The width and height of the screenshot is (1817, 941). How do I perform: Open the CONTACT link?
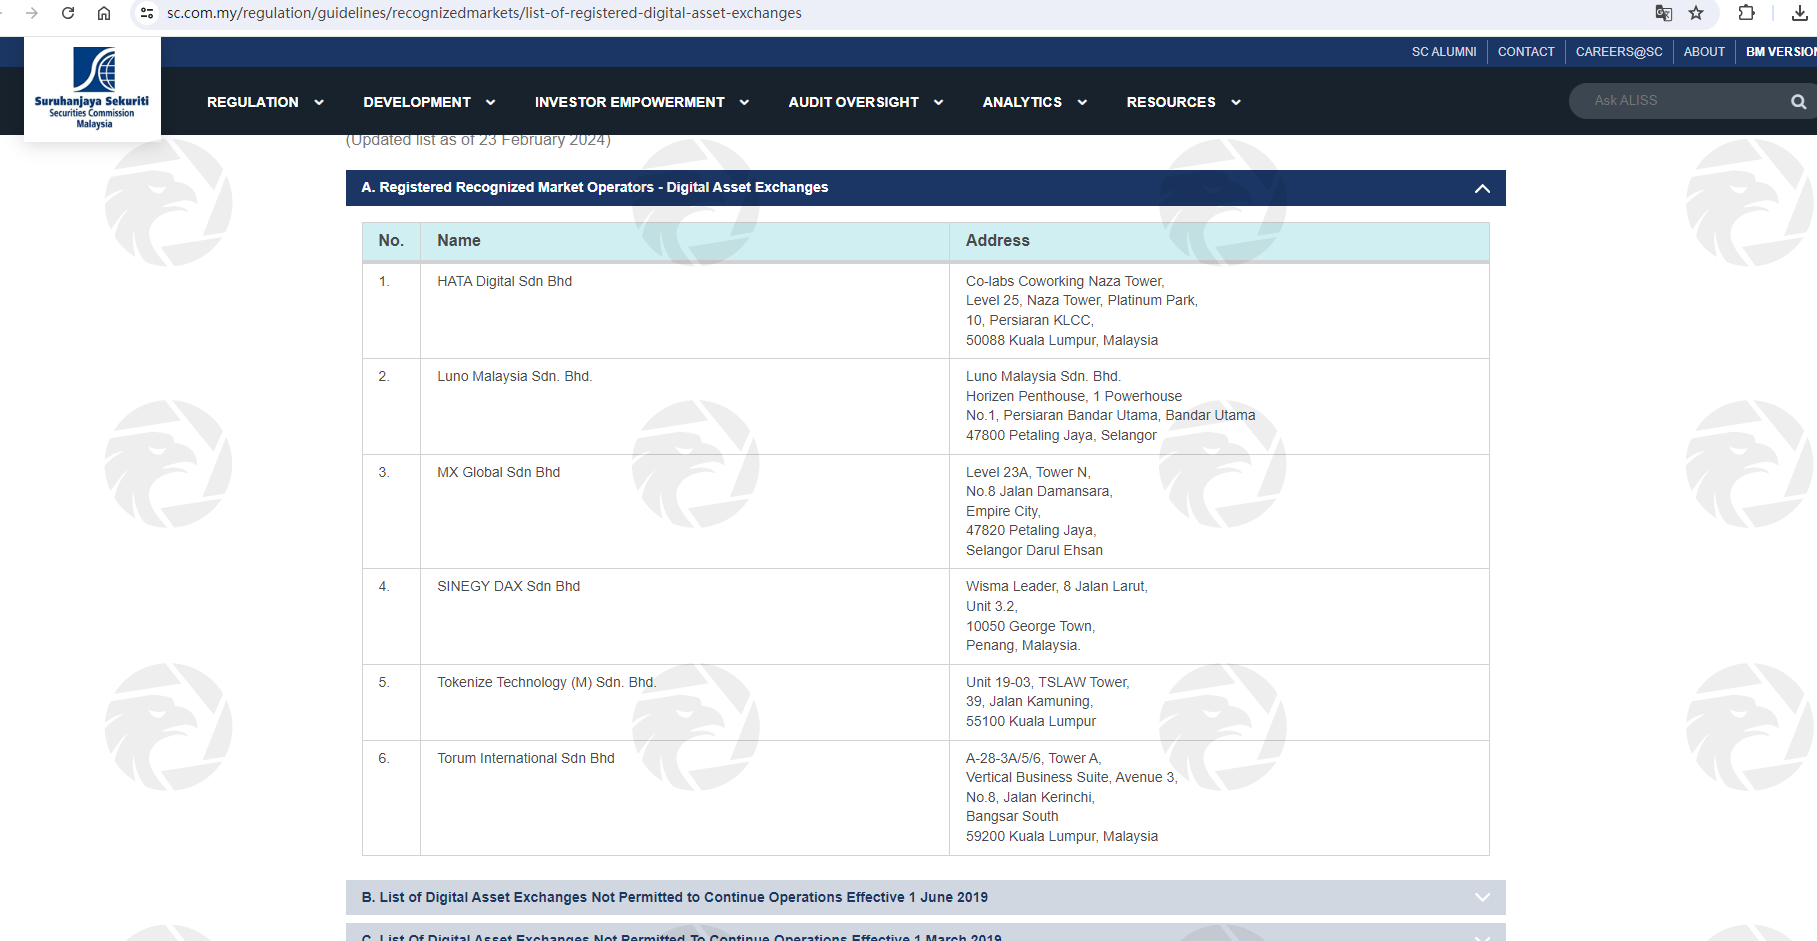click(1526, 52)
